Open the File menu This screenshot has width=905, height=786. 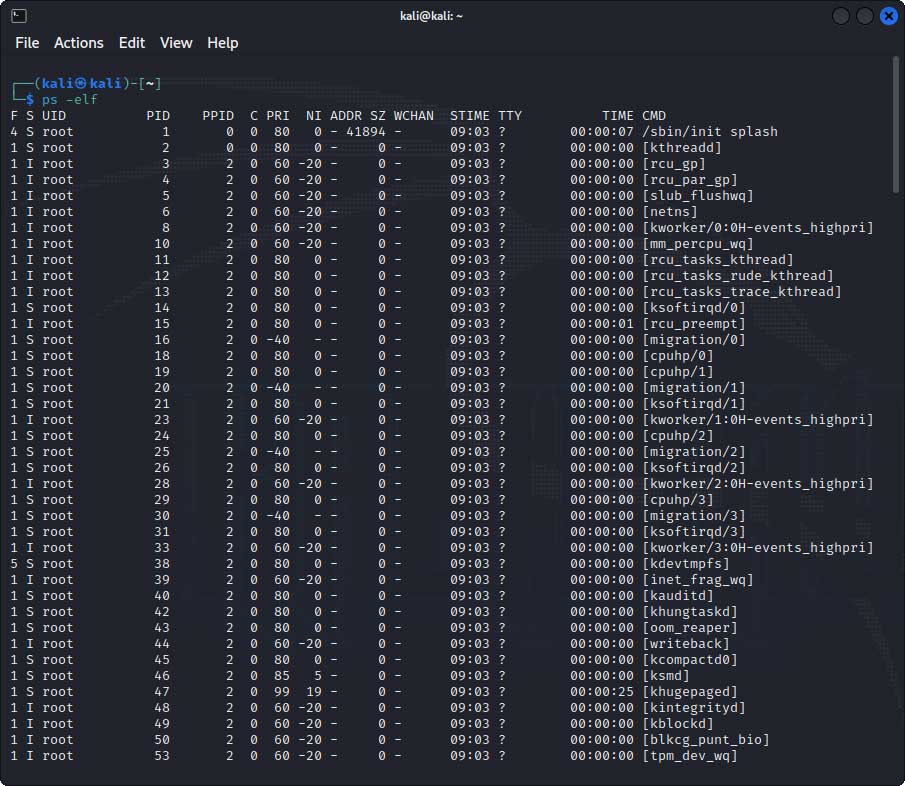click(x=27, y=43)
